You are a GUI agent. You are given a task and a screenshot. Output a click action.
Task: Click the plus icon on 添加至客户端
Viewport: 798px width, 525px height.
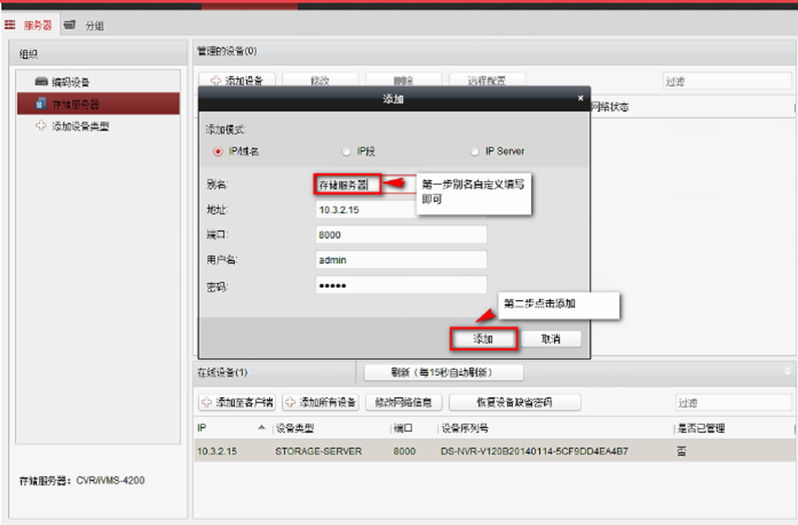coord(207,402)
